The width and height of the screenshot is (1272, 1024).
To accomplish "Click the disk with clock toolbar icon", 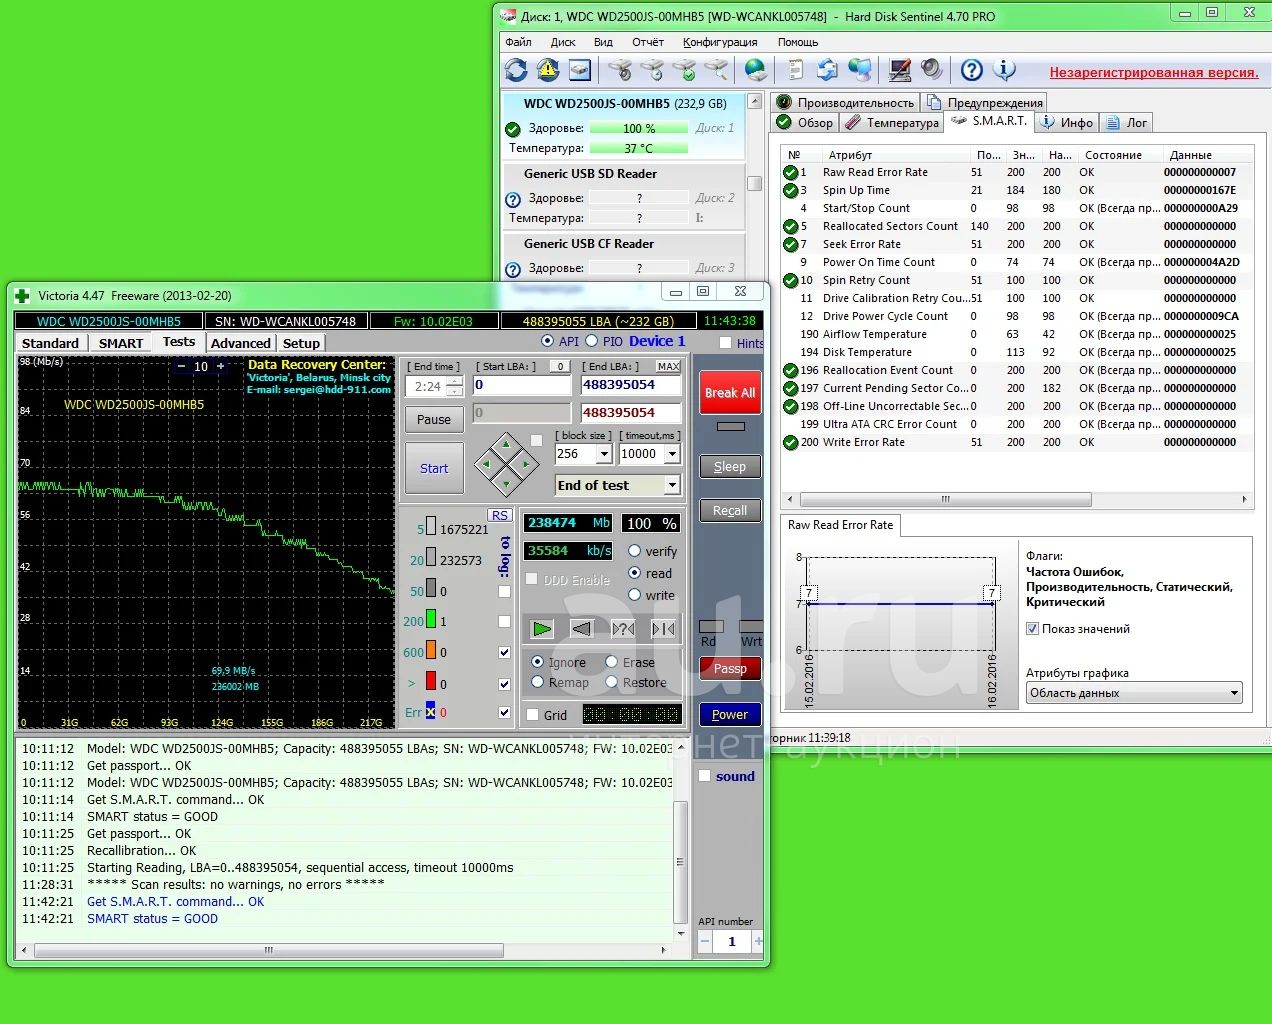I will click(652, 70).
